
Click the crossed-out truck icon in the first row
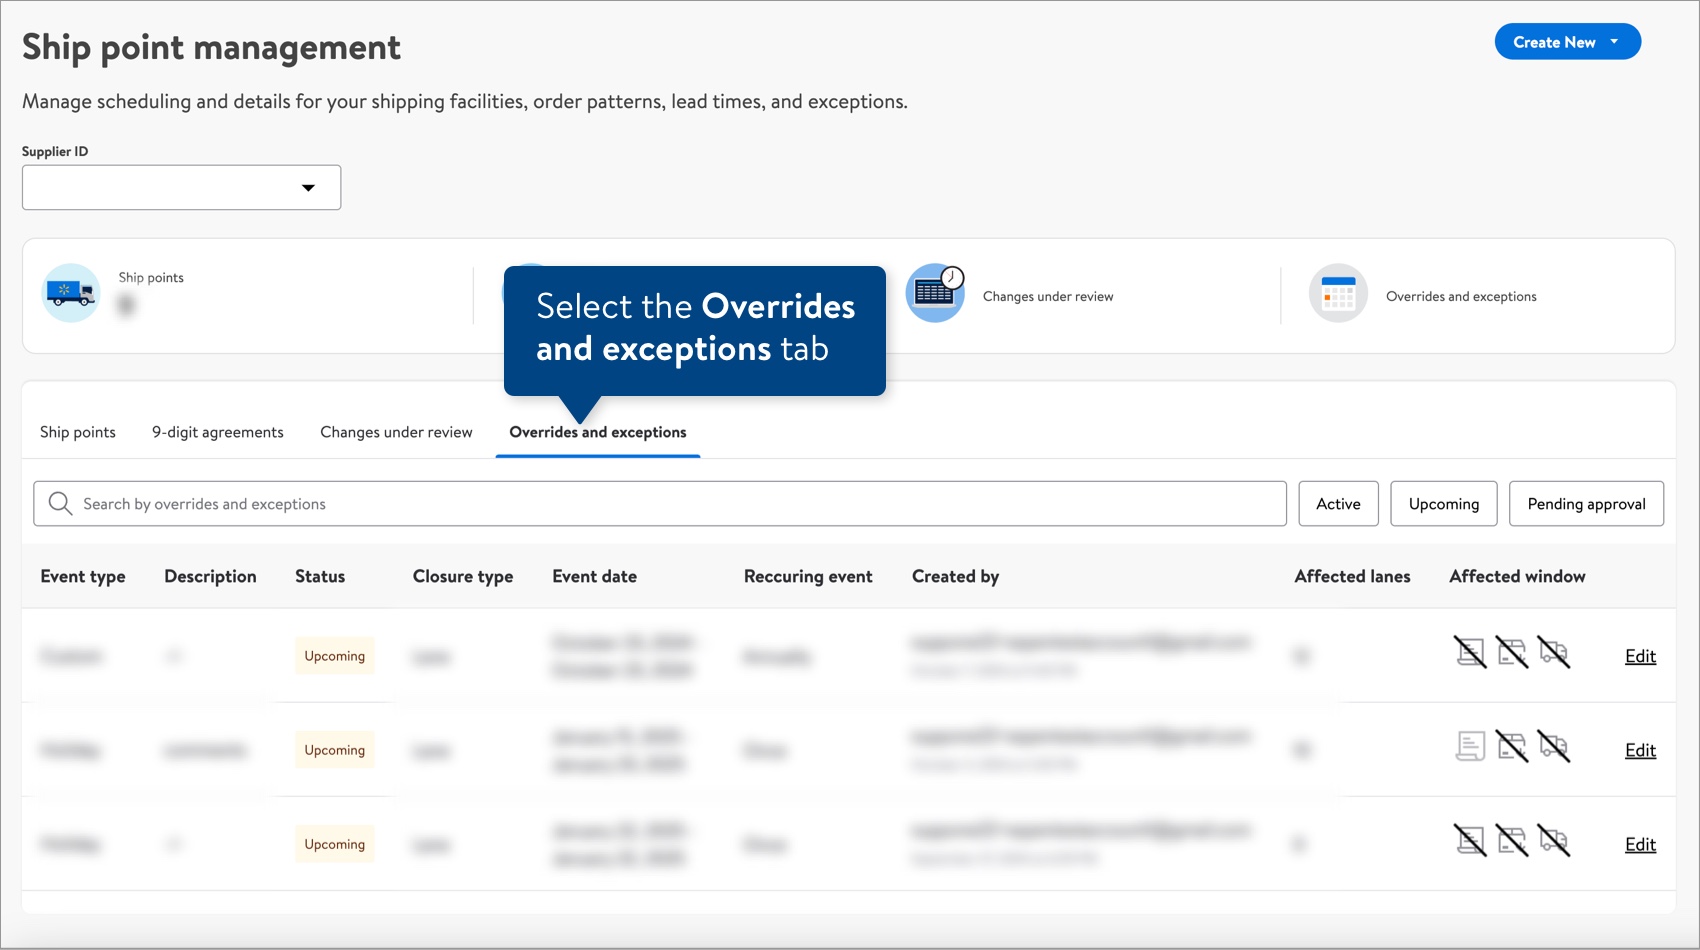click(x=1554, y=652)
